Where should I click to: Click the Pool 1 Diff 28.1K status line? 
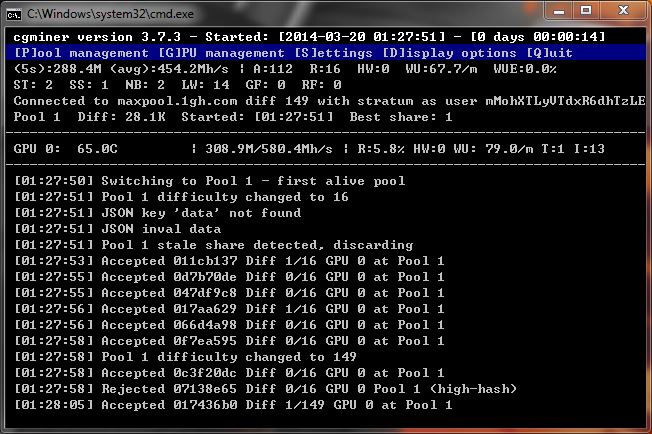[x=233, y=117]
